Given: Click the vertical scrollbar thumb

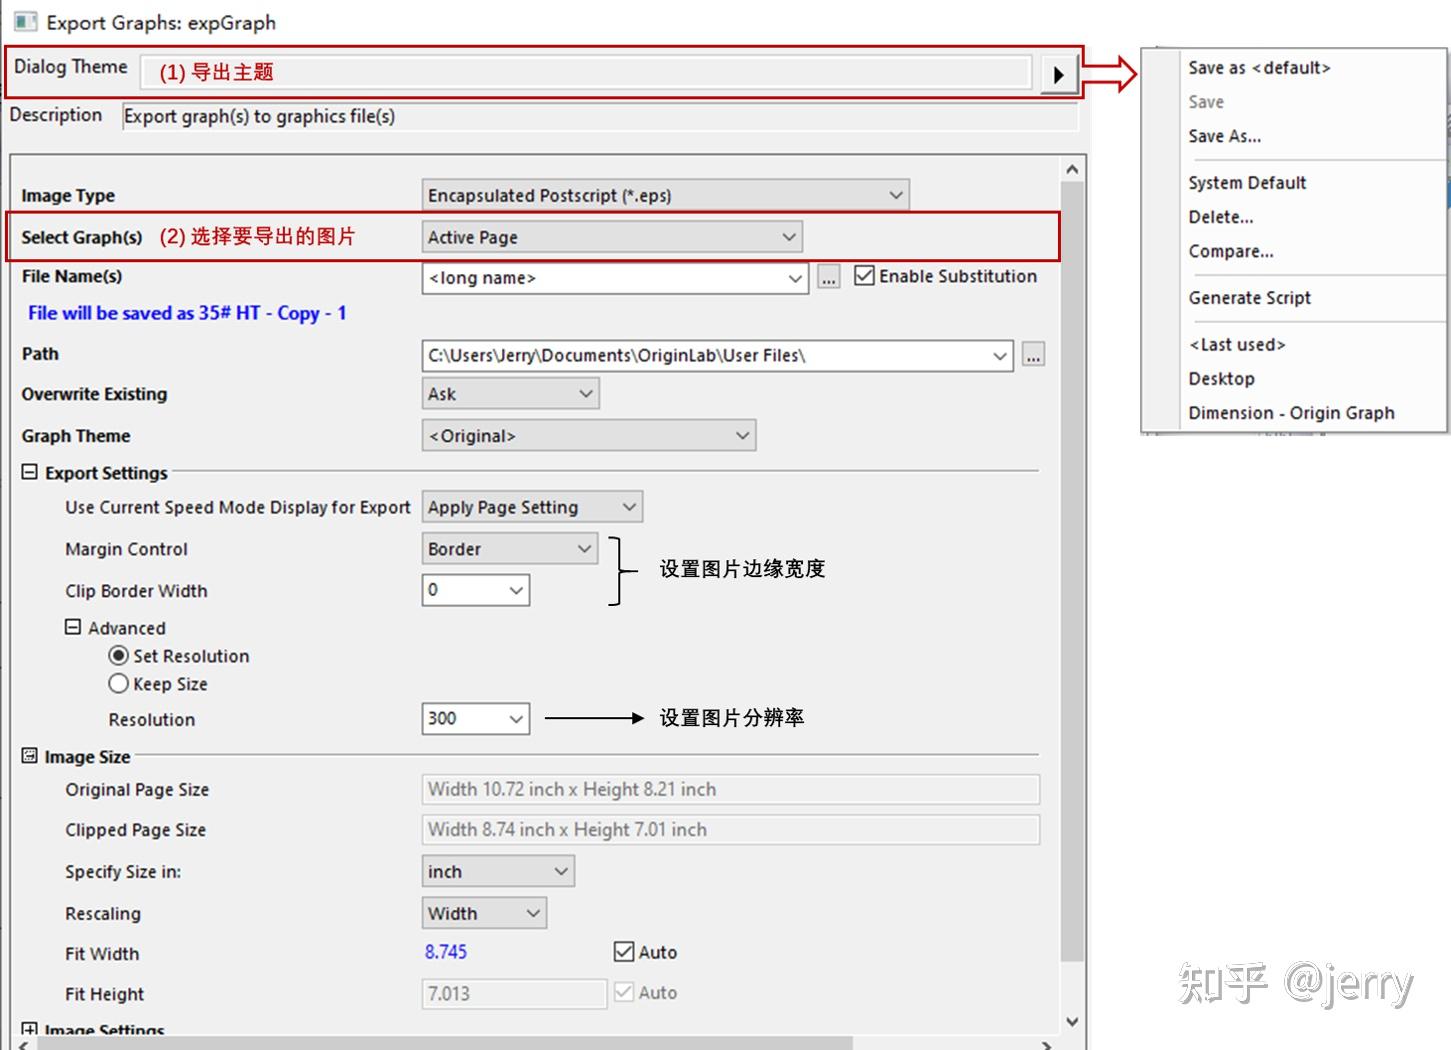Looking at the screenshot, I should pyautogui.click(x=1072, y=571).
